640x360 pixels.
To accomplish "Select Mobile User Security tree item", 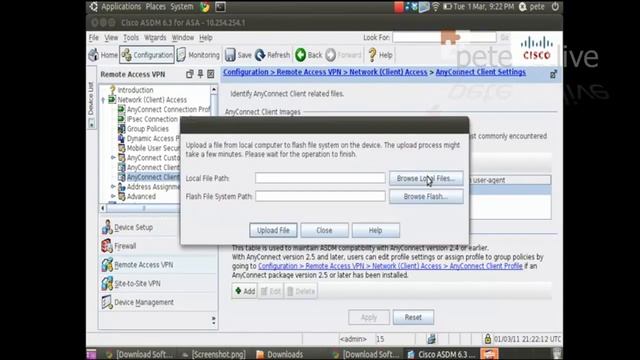I will click(x=153, y=148).
